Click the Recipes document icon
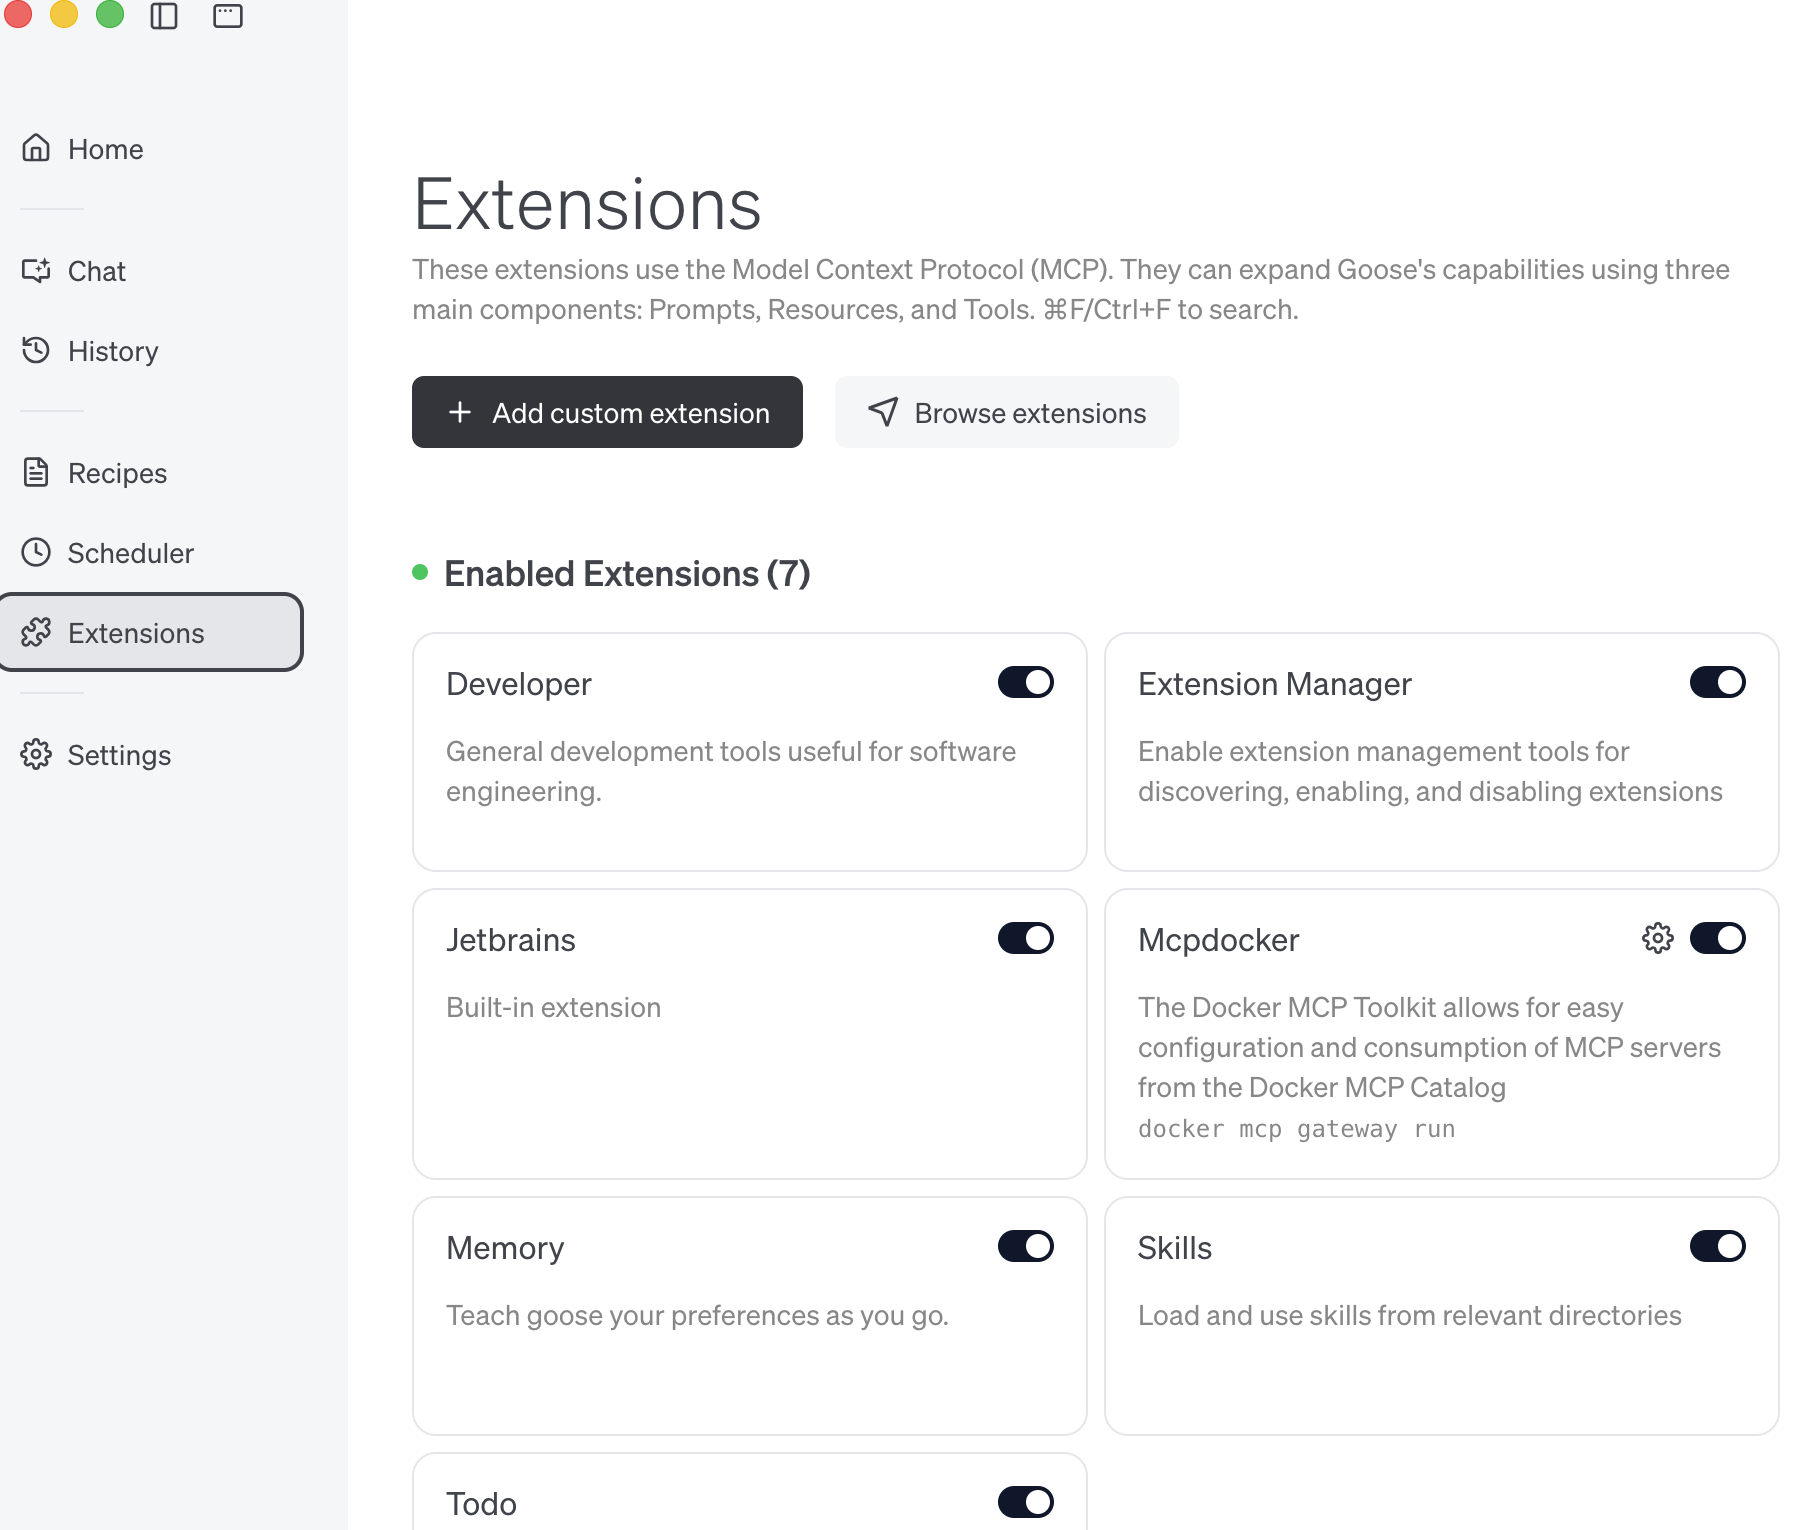The width and height of the screenshot is (1818, 1530). (36, 472)
